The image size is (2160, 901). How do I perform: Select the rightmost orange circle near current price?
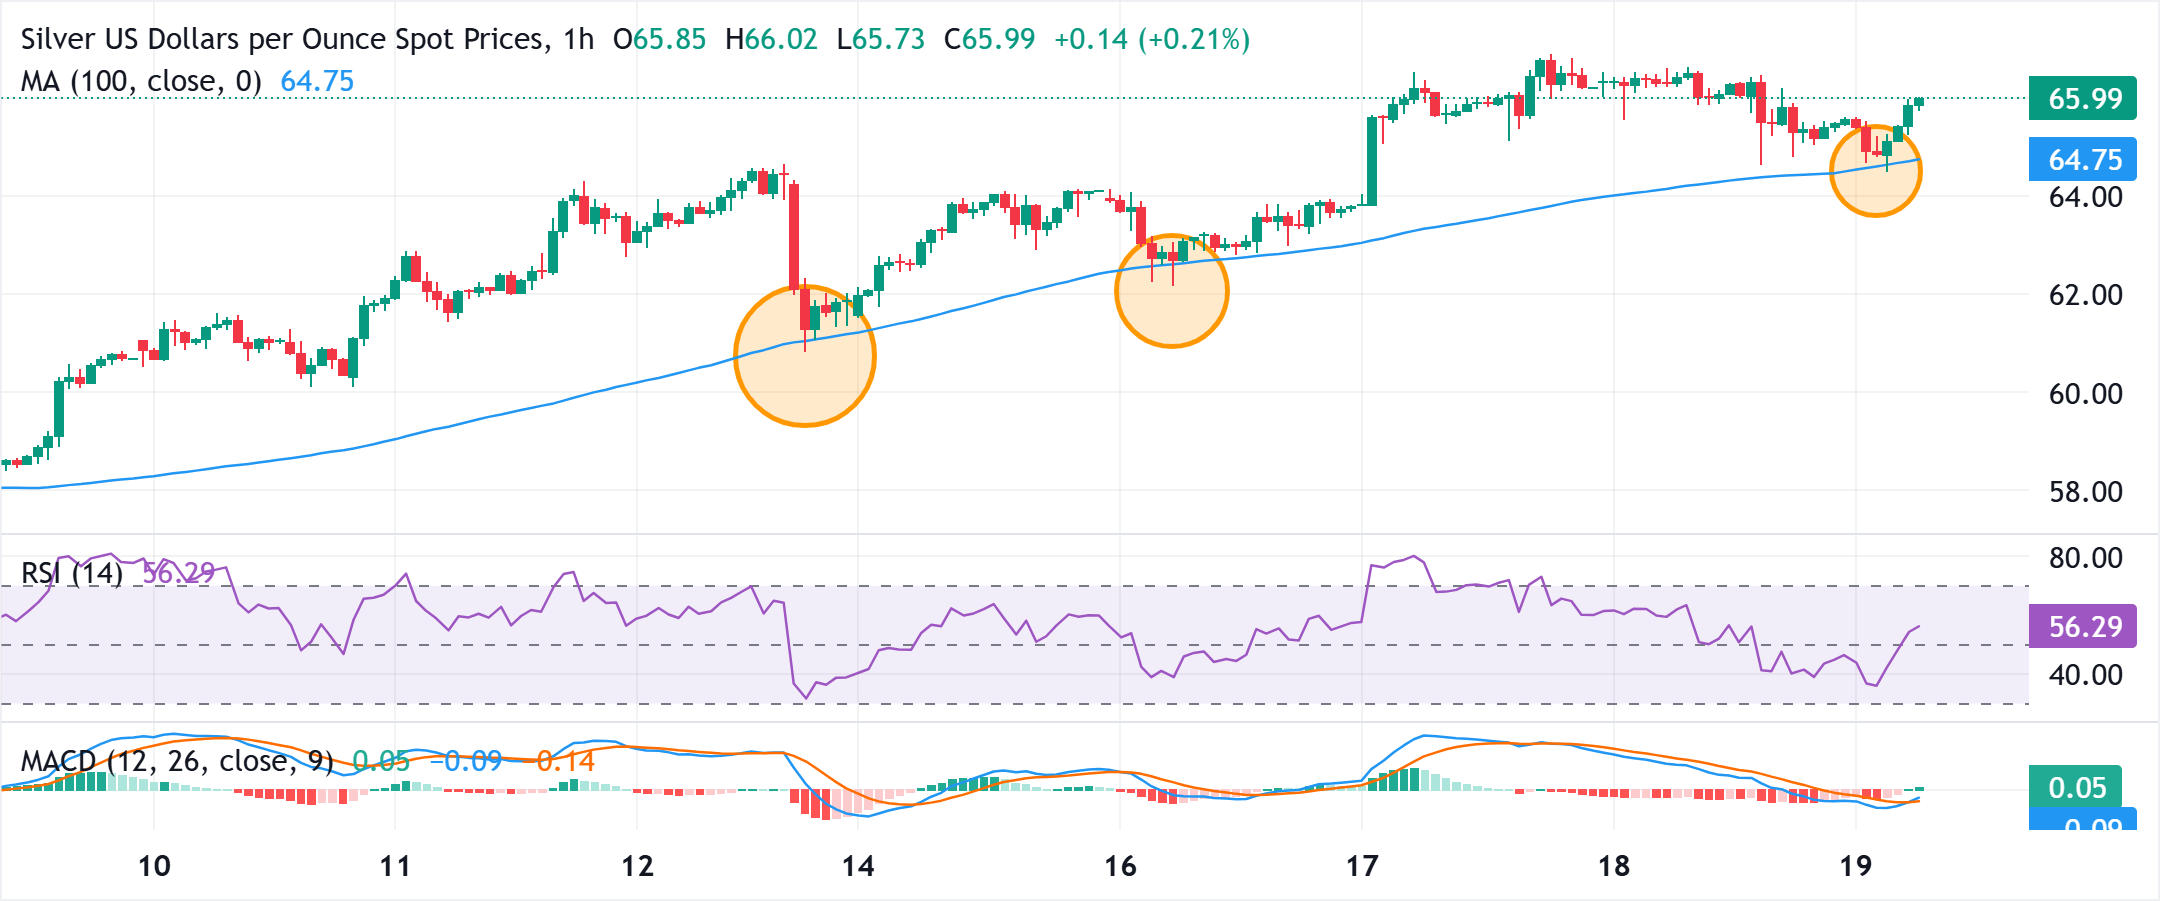1875,171
